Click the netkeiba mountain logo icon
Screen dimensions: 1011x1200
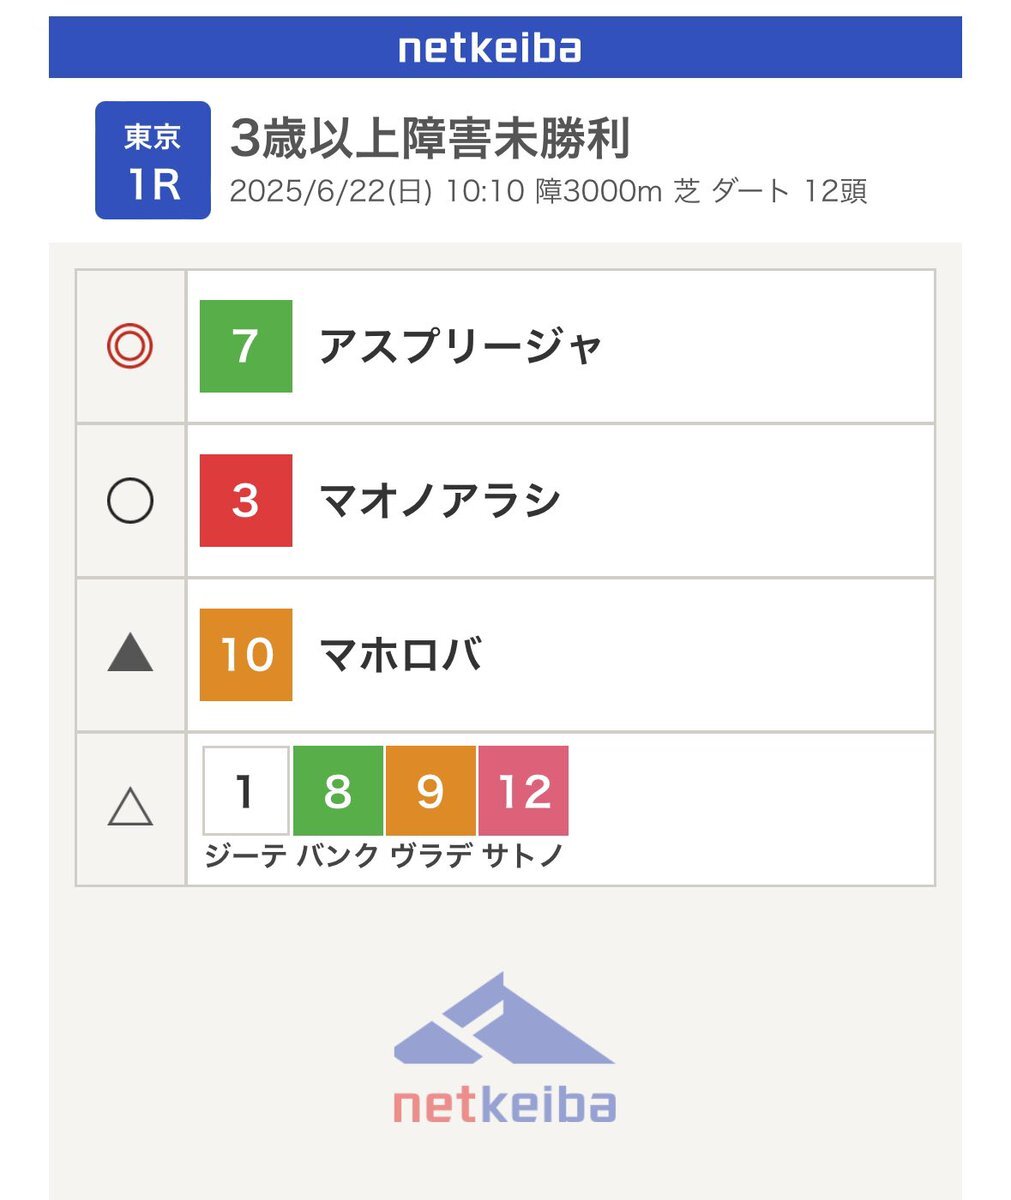coord(504,1021)
